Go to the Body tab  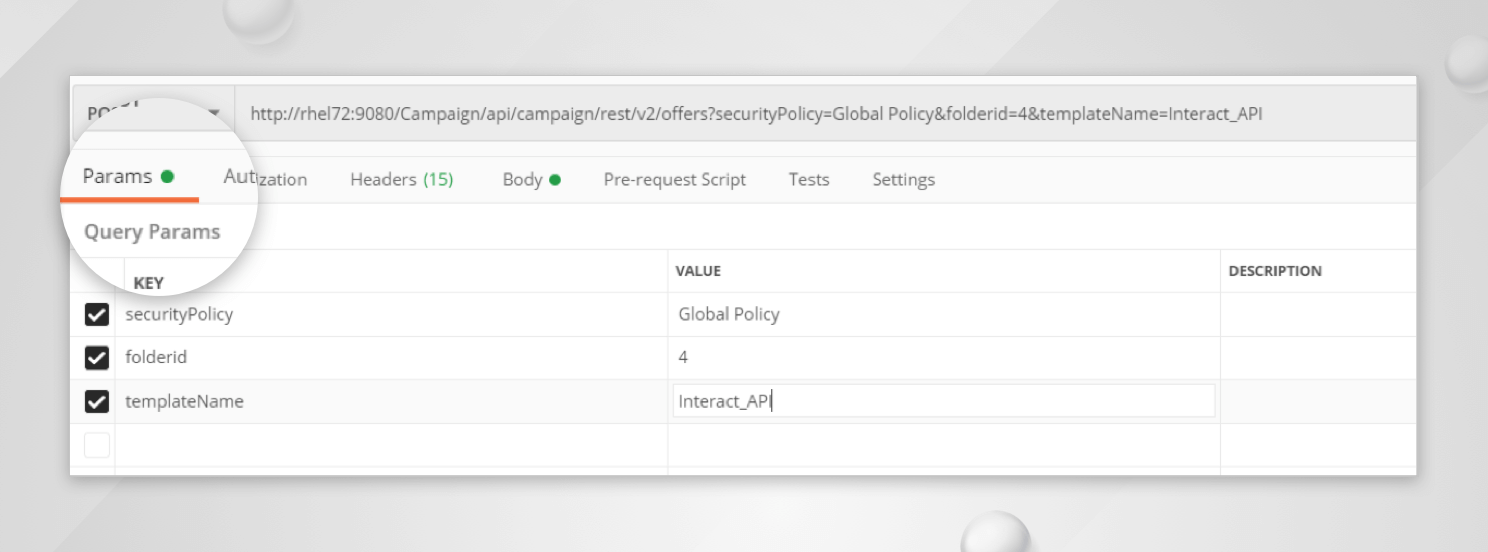tap(531, 180)
